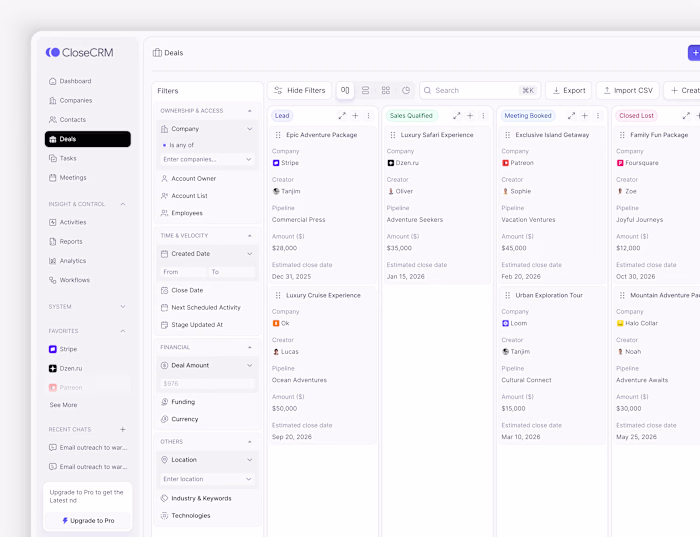Screen dimensions: 700x537
Task: Click the Analytics icon in sidebar
Action: click(53, 261)
